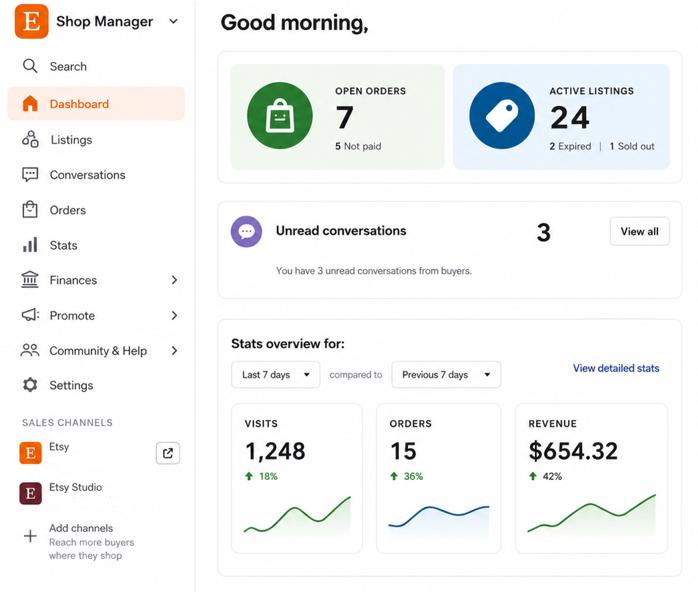Click the Etsy Studio channel name
Image resolution: width=698 pixels, height=592 pixels.
(x=75, y=487)
